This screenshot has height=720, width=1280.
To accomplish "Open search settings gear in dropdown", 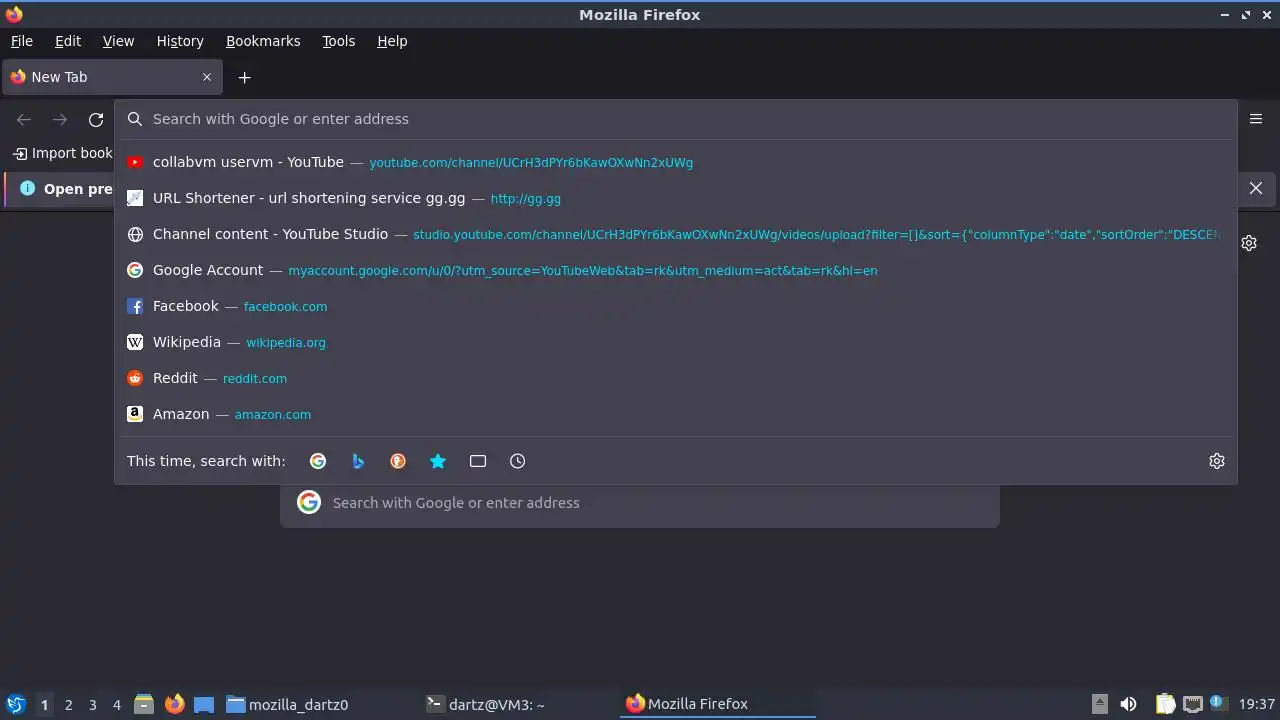I will click(1217, 461).
